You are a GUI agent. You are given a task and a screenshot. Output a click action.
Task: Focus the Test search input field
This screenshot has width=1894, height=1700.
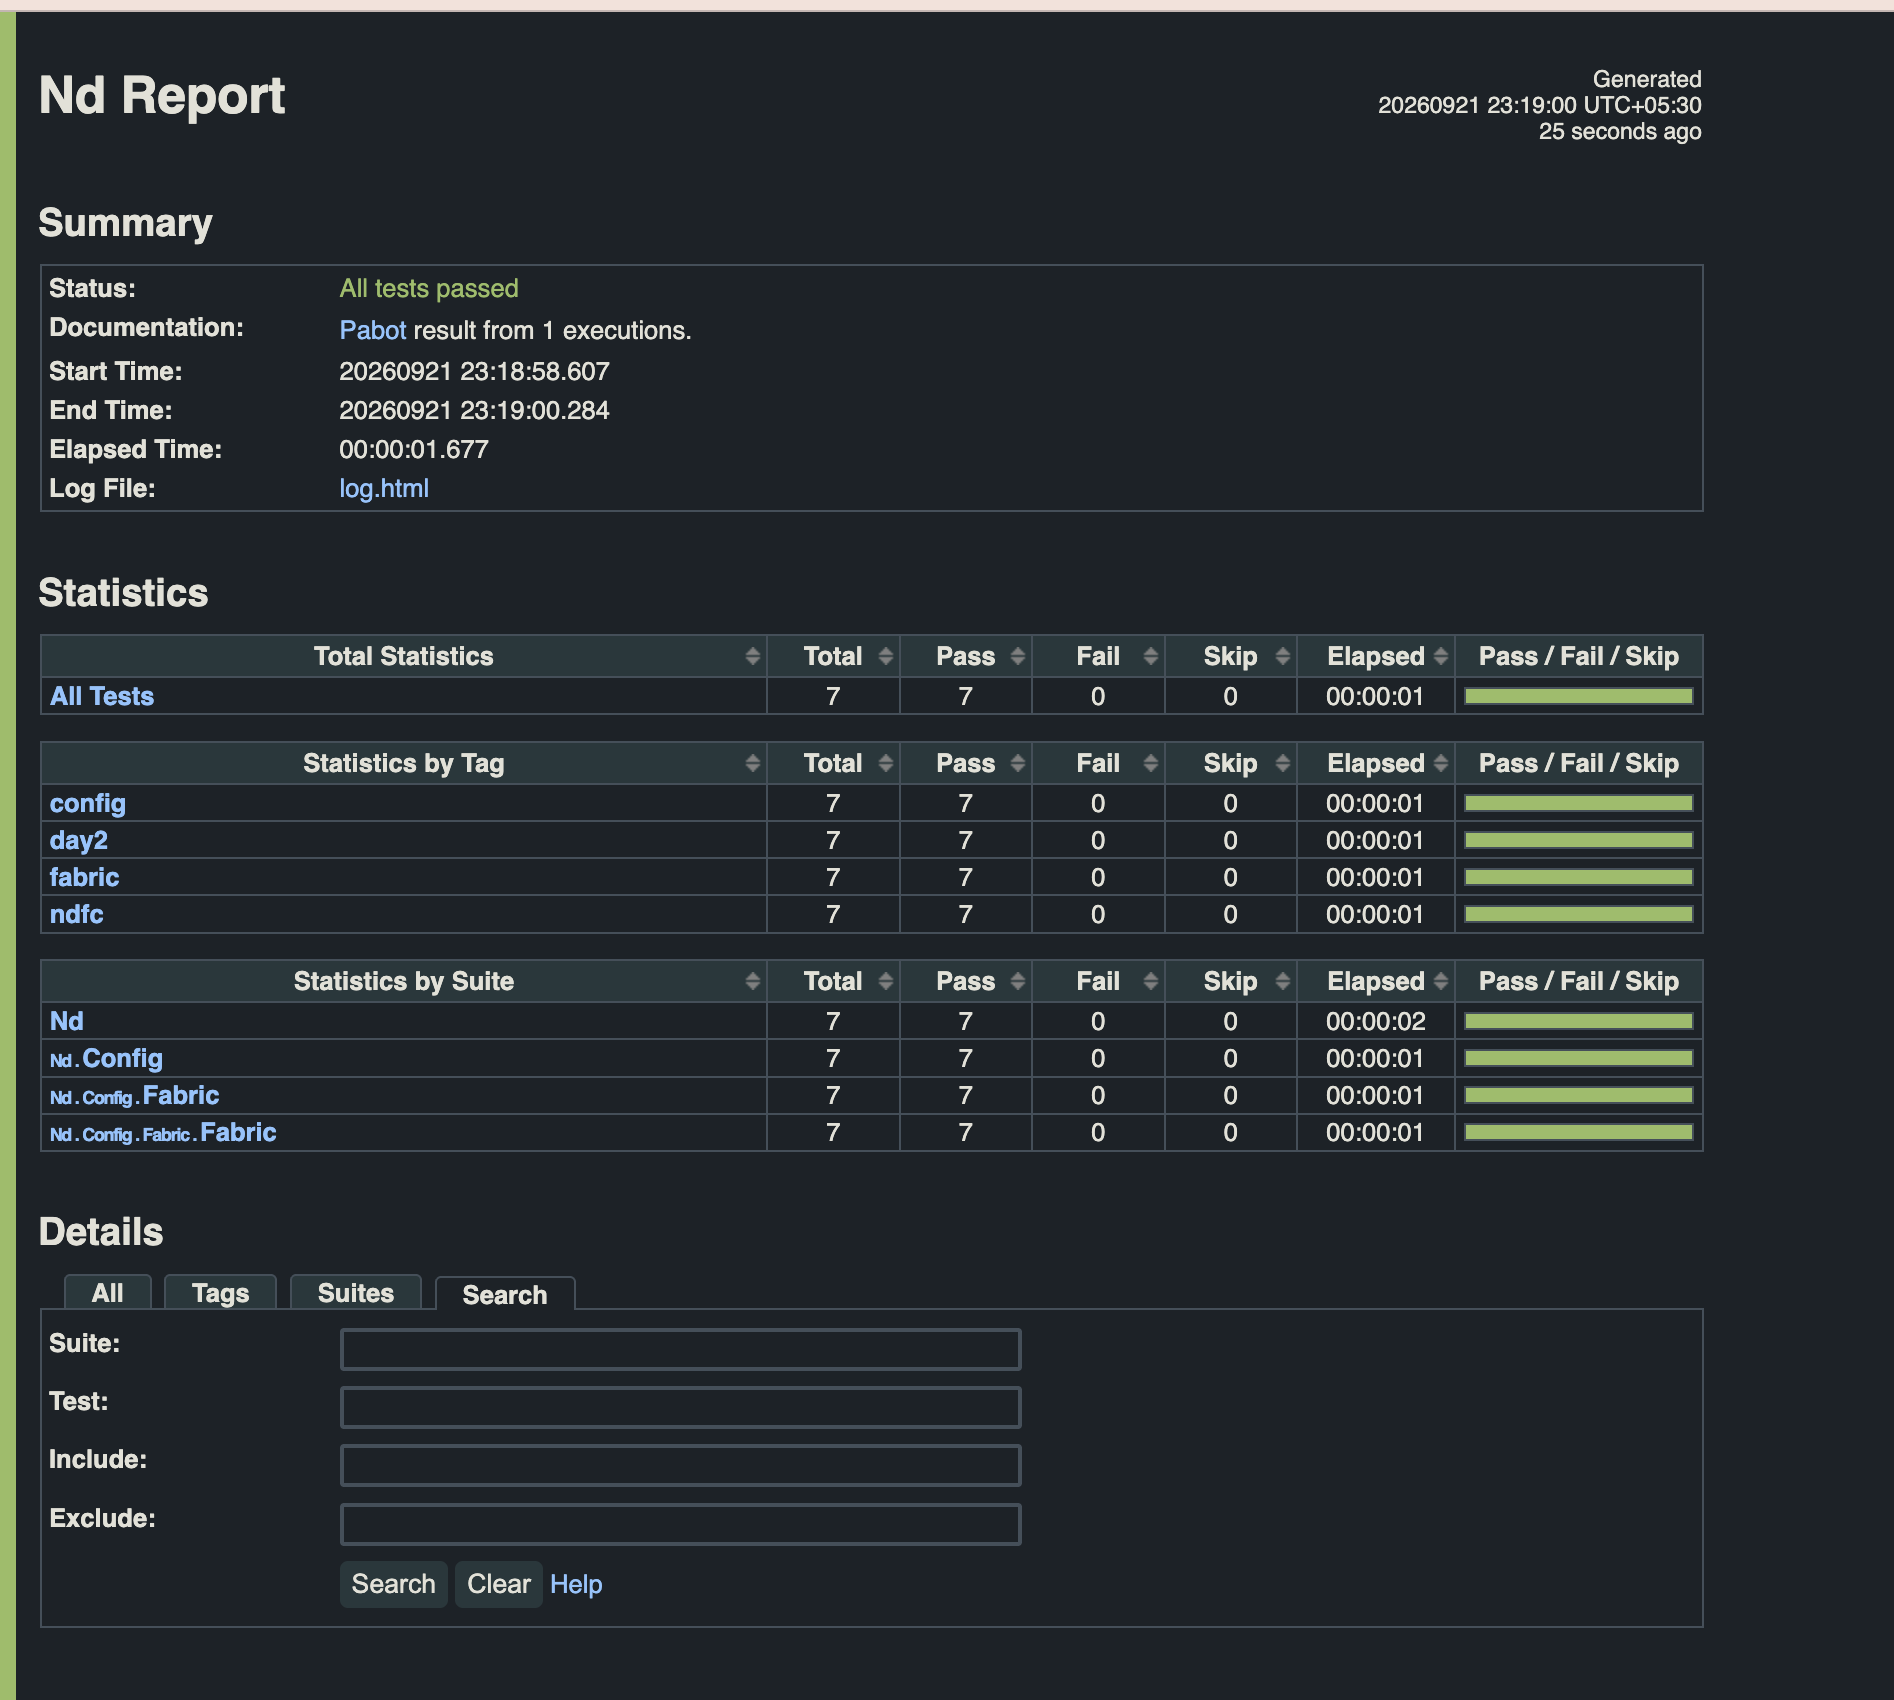[681, 1407]
